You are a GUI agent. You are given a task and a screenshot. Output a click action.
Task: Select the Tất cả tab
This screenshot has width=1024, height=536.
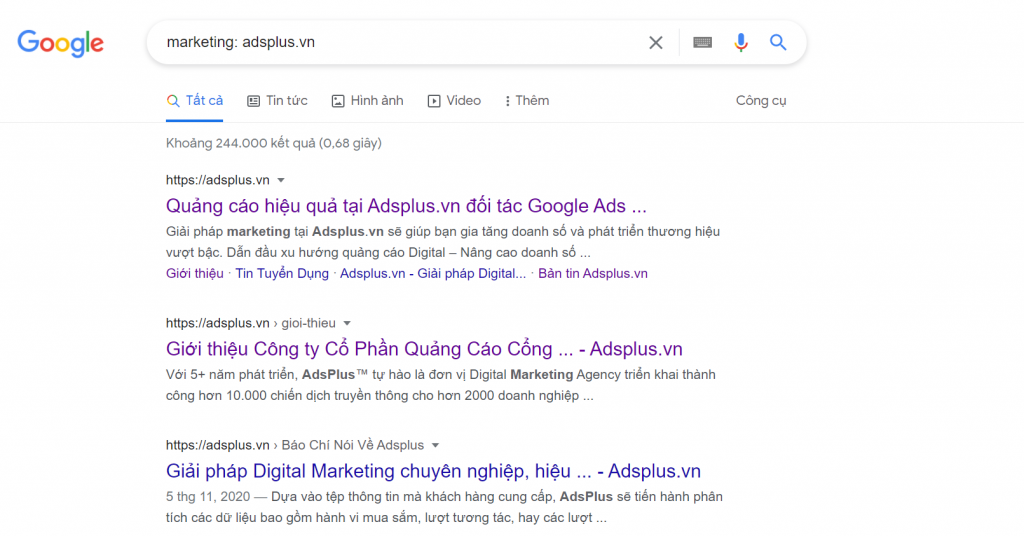click(195, 101)
